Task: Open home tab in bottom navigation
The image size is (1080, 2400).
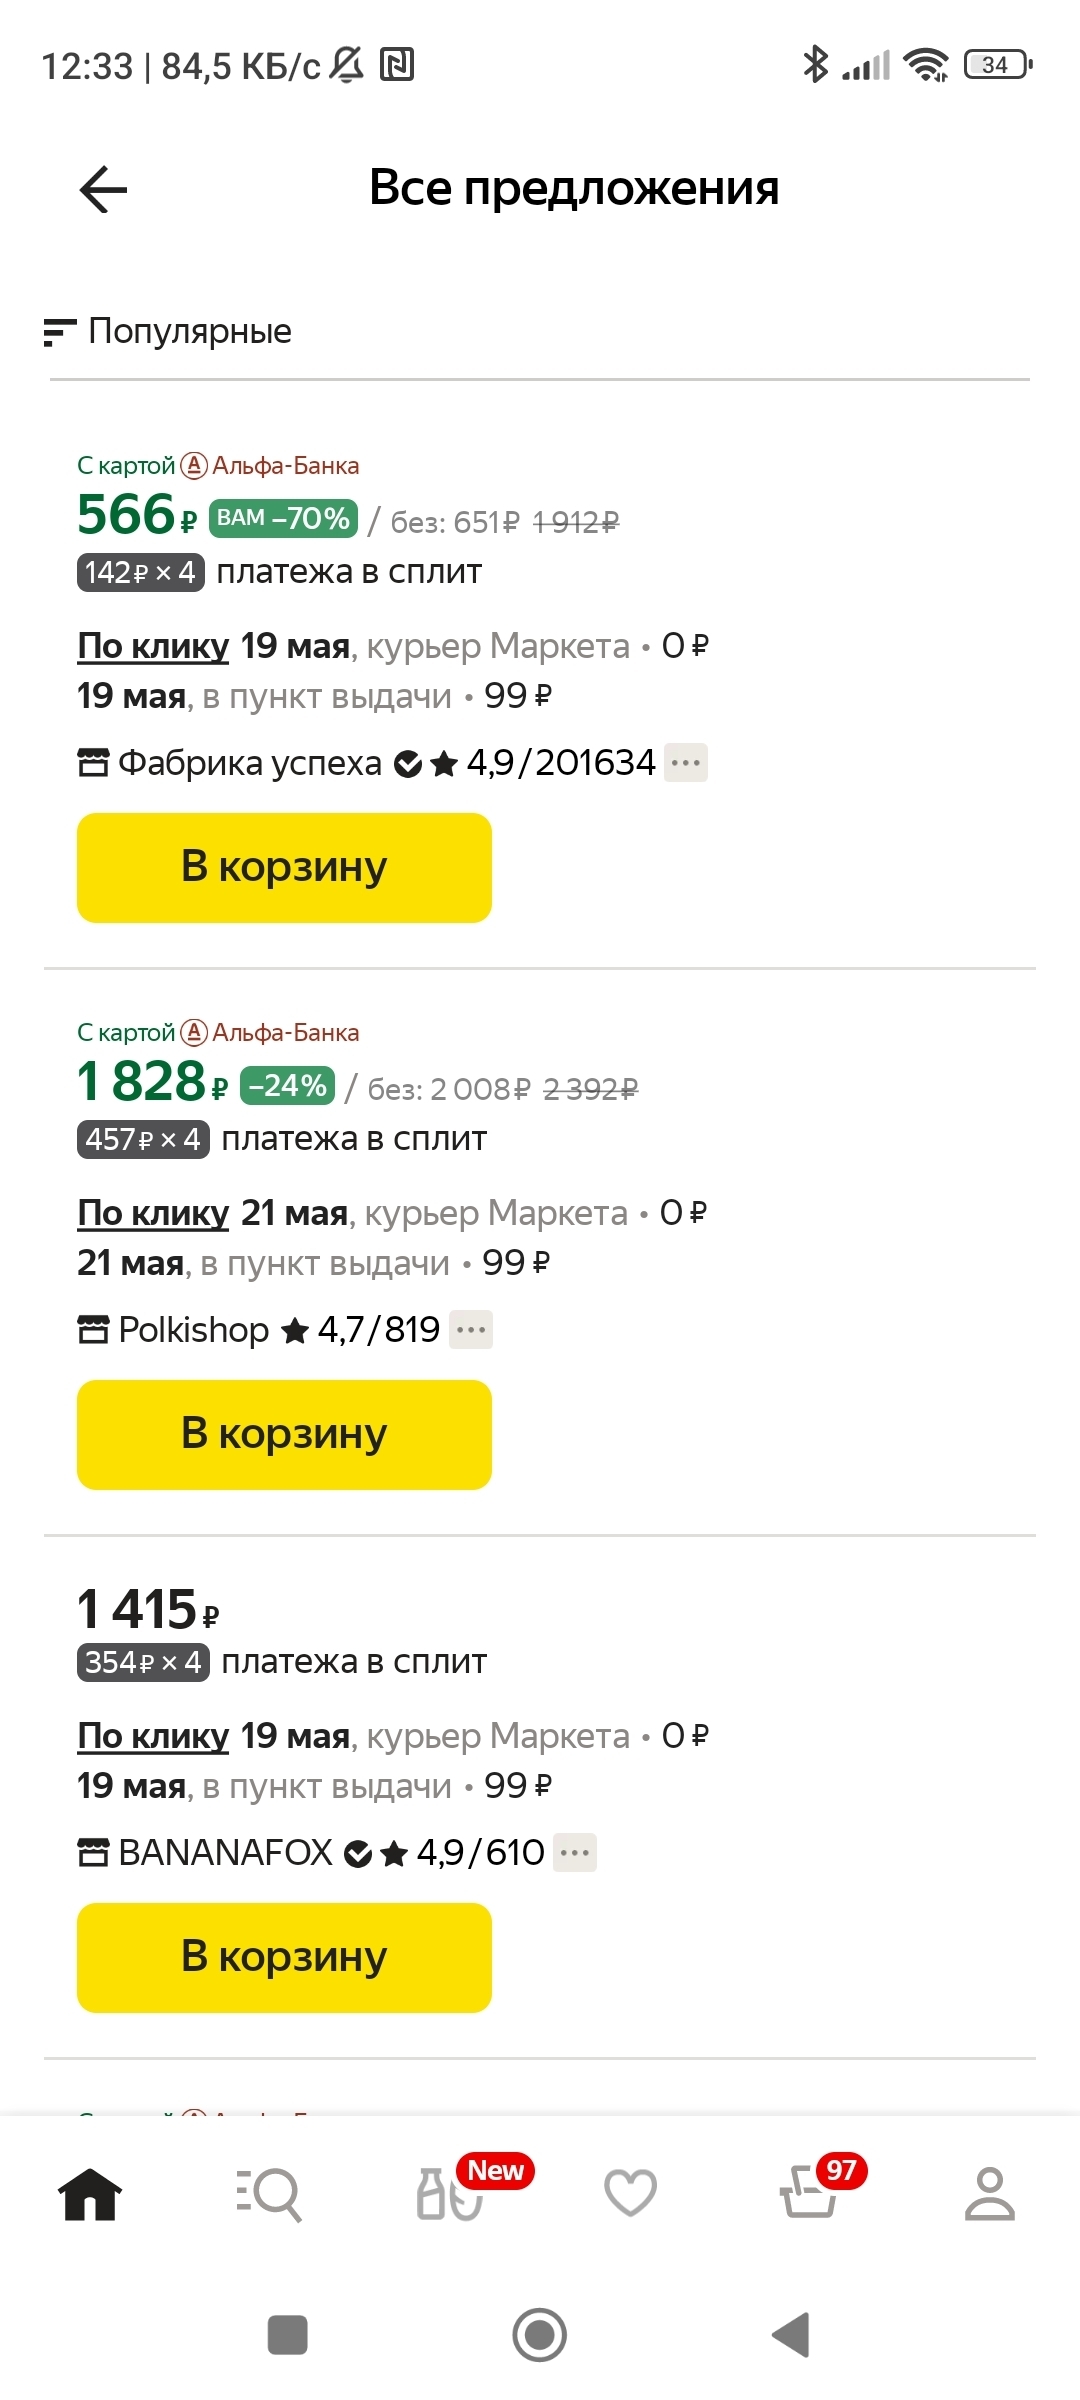Action: [90, 2194]
